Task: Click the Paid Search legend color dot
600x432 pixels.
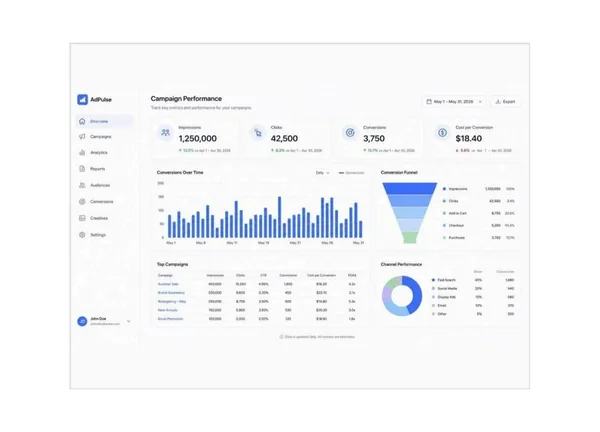Action: tap(433, 280)
